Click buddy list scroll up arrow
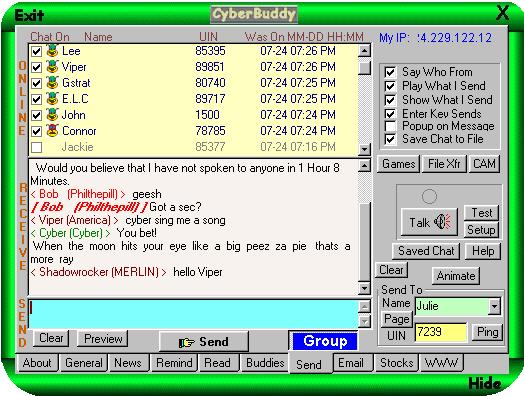Image resolution: width=524 pixels, height=396 pixels. [364, 51]
